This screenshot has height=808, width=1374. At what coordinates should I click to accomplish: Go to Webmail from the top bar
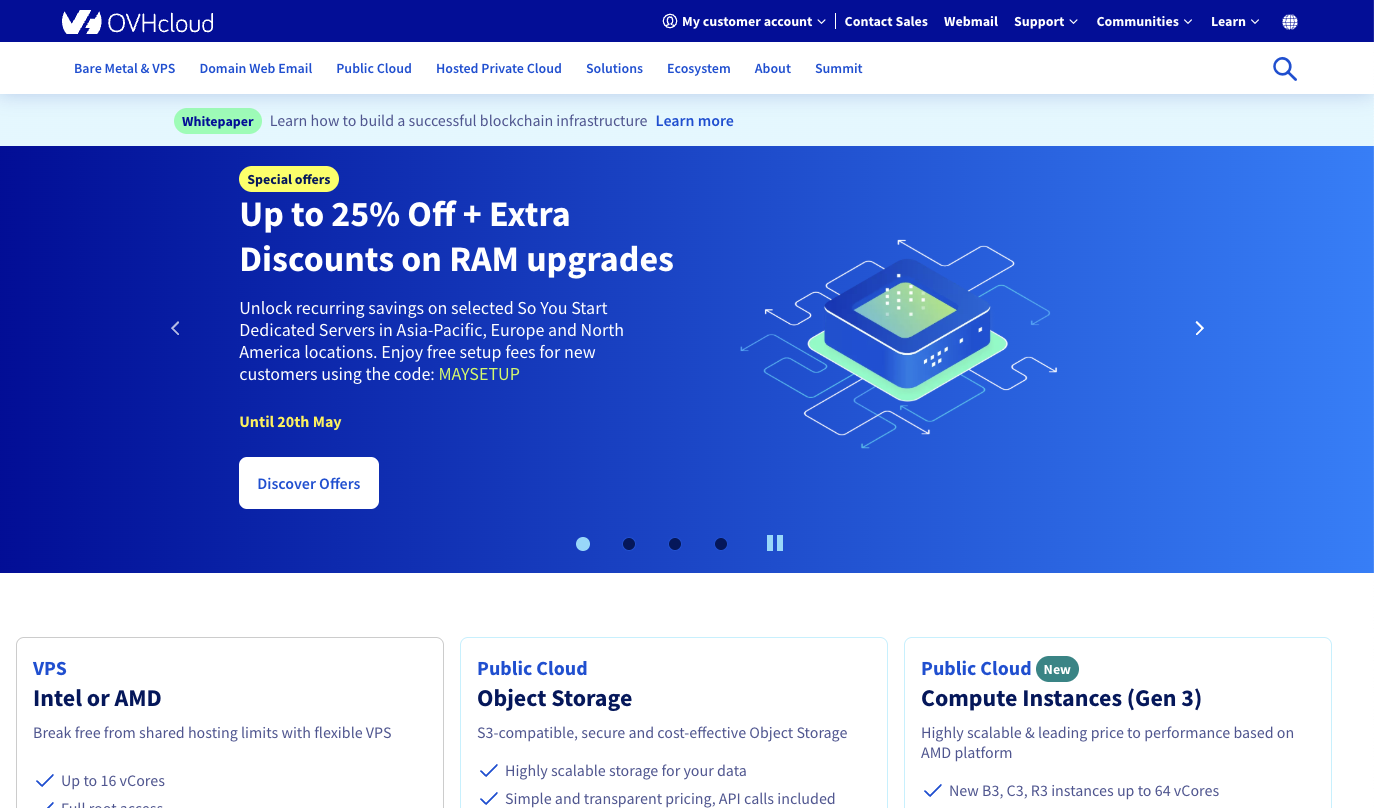pos(970,21)
